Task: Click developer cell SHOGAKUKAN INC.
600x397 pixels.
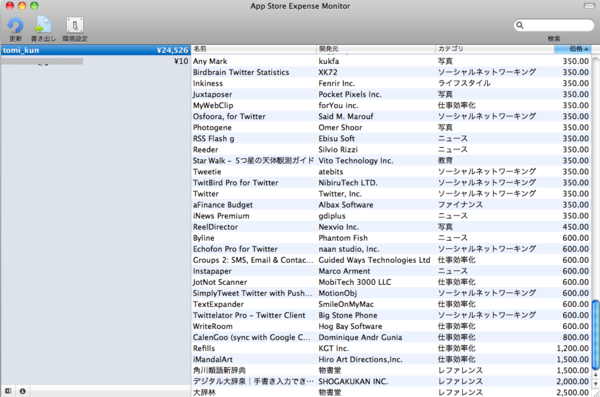Action: [353, 382]
